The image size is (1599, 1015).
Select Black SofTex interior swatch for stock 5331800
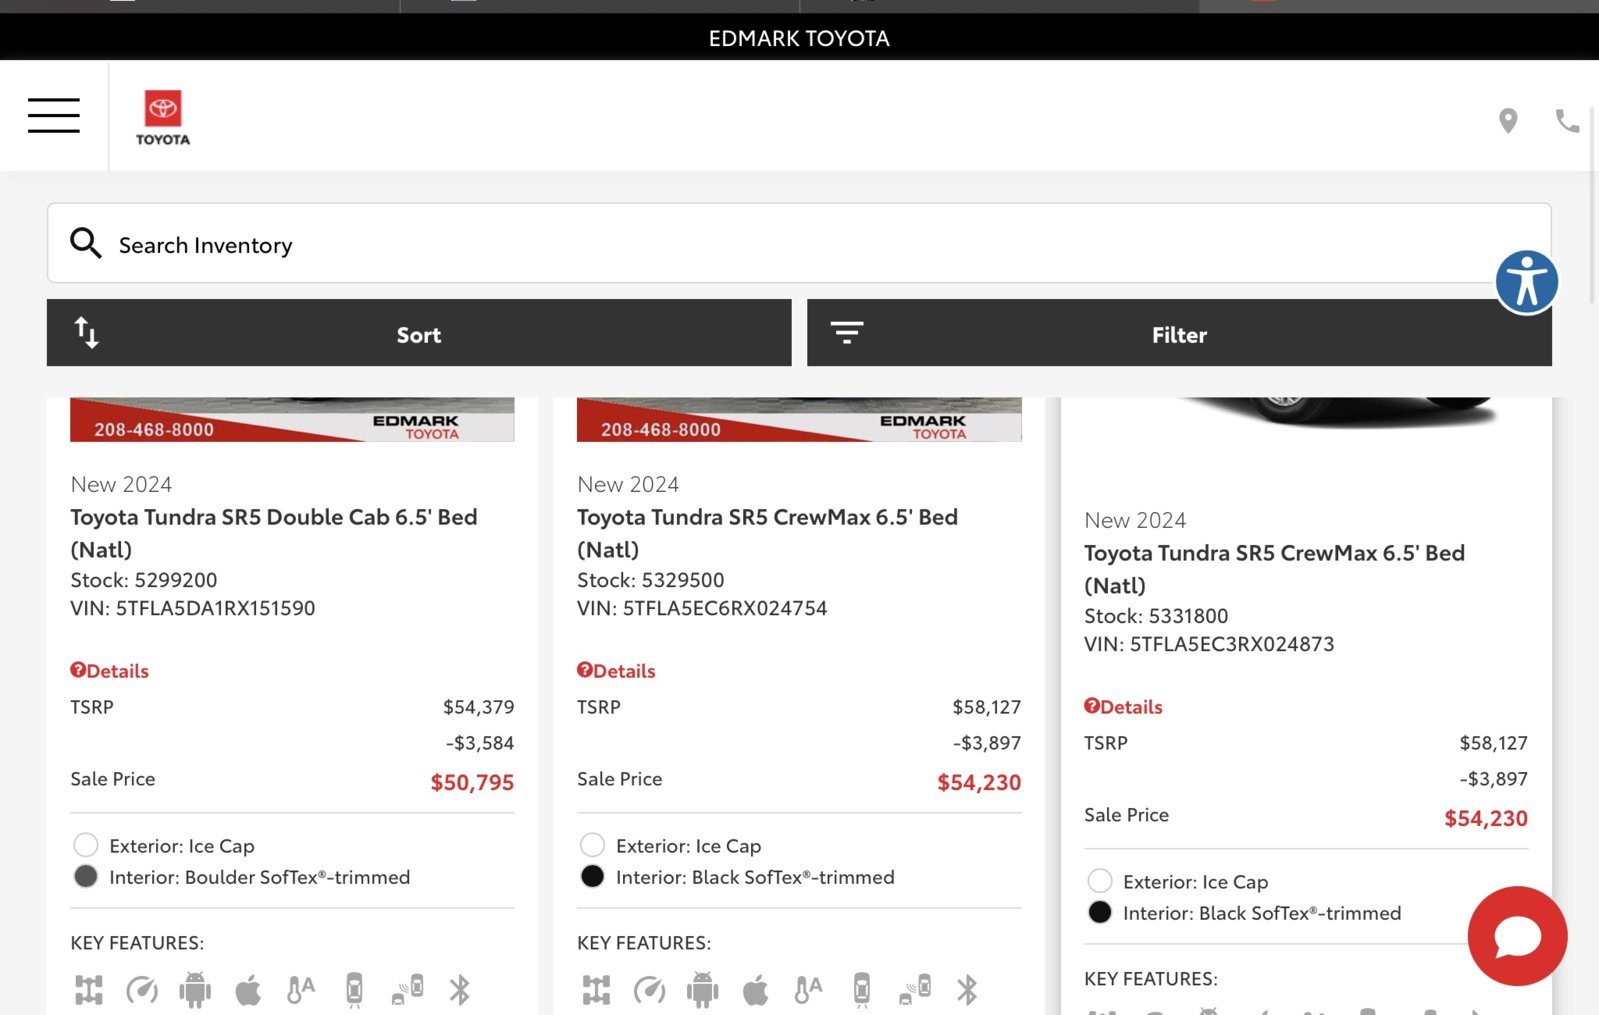(x=1100, y=912)
